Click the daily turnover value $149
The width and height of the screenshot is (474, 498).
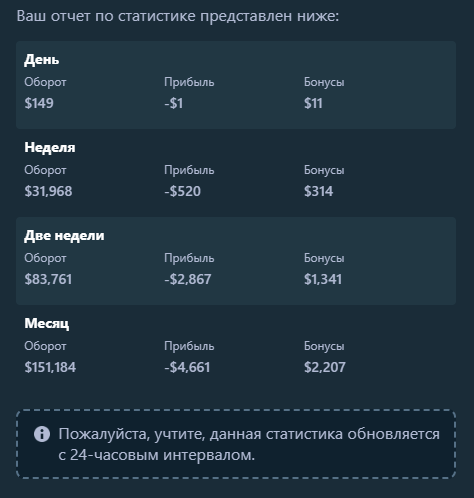(x=39, y=103)
